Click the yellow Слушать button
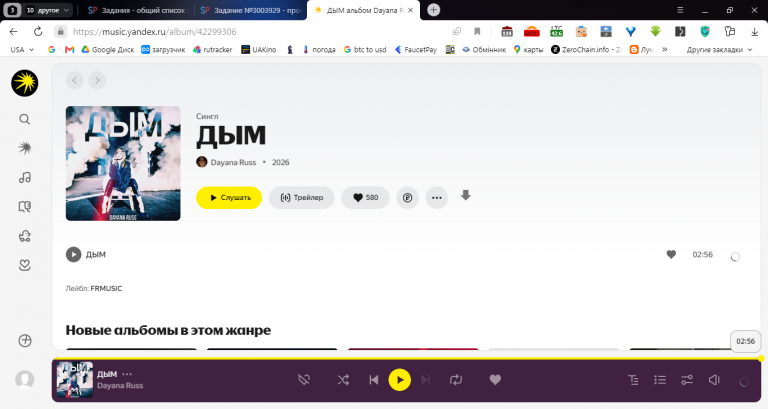 [229, 198]
